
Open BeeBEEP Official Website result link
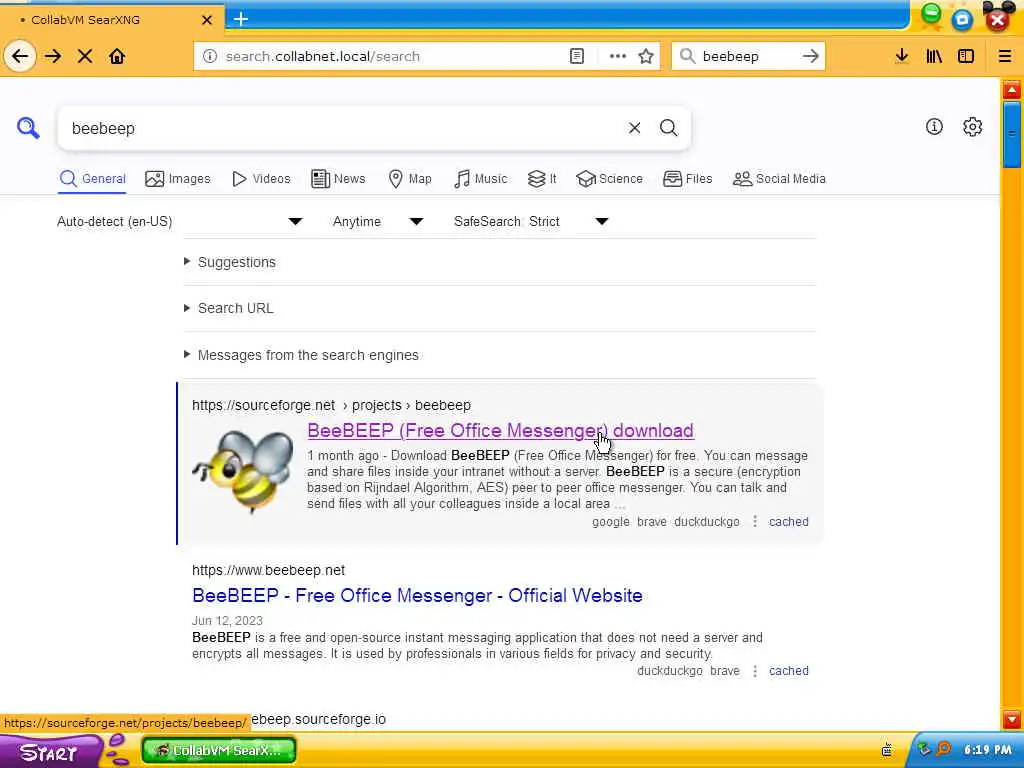pyautogui.click(x=417, y=596)
